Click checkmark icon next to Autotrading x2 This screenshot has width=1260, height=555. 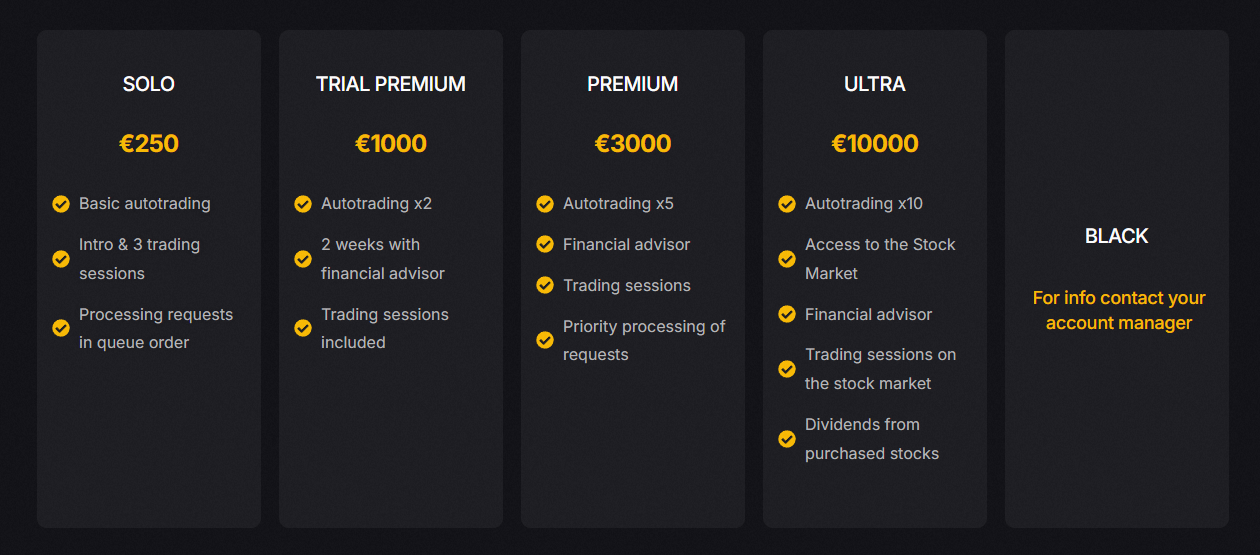tap(303, 204)
